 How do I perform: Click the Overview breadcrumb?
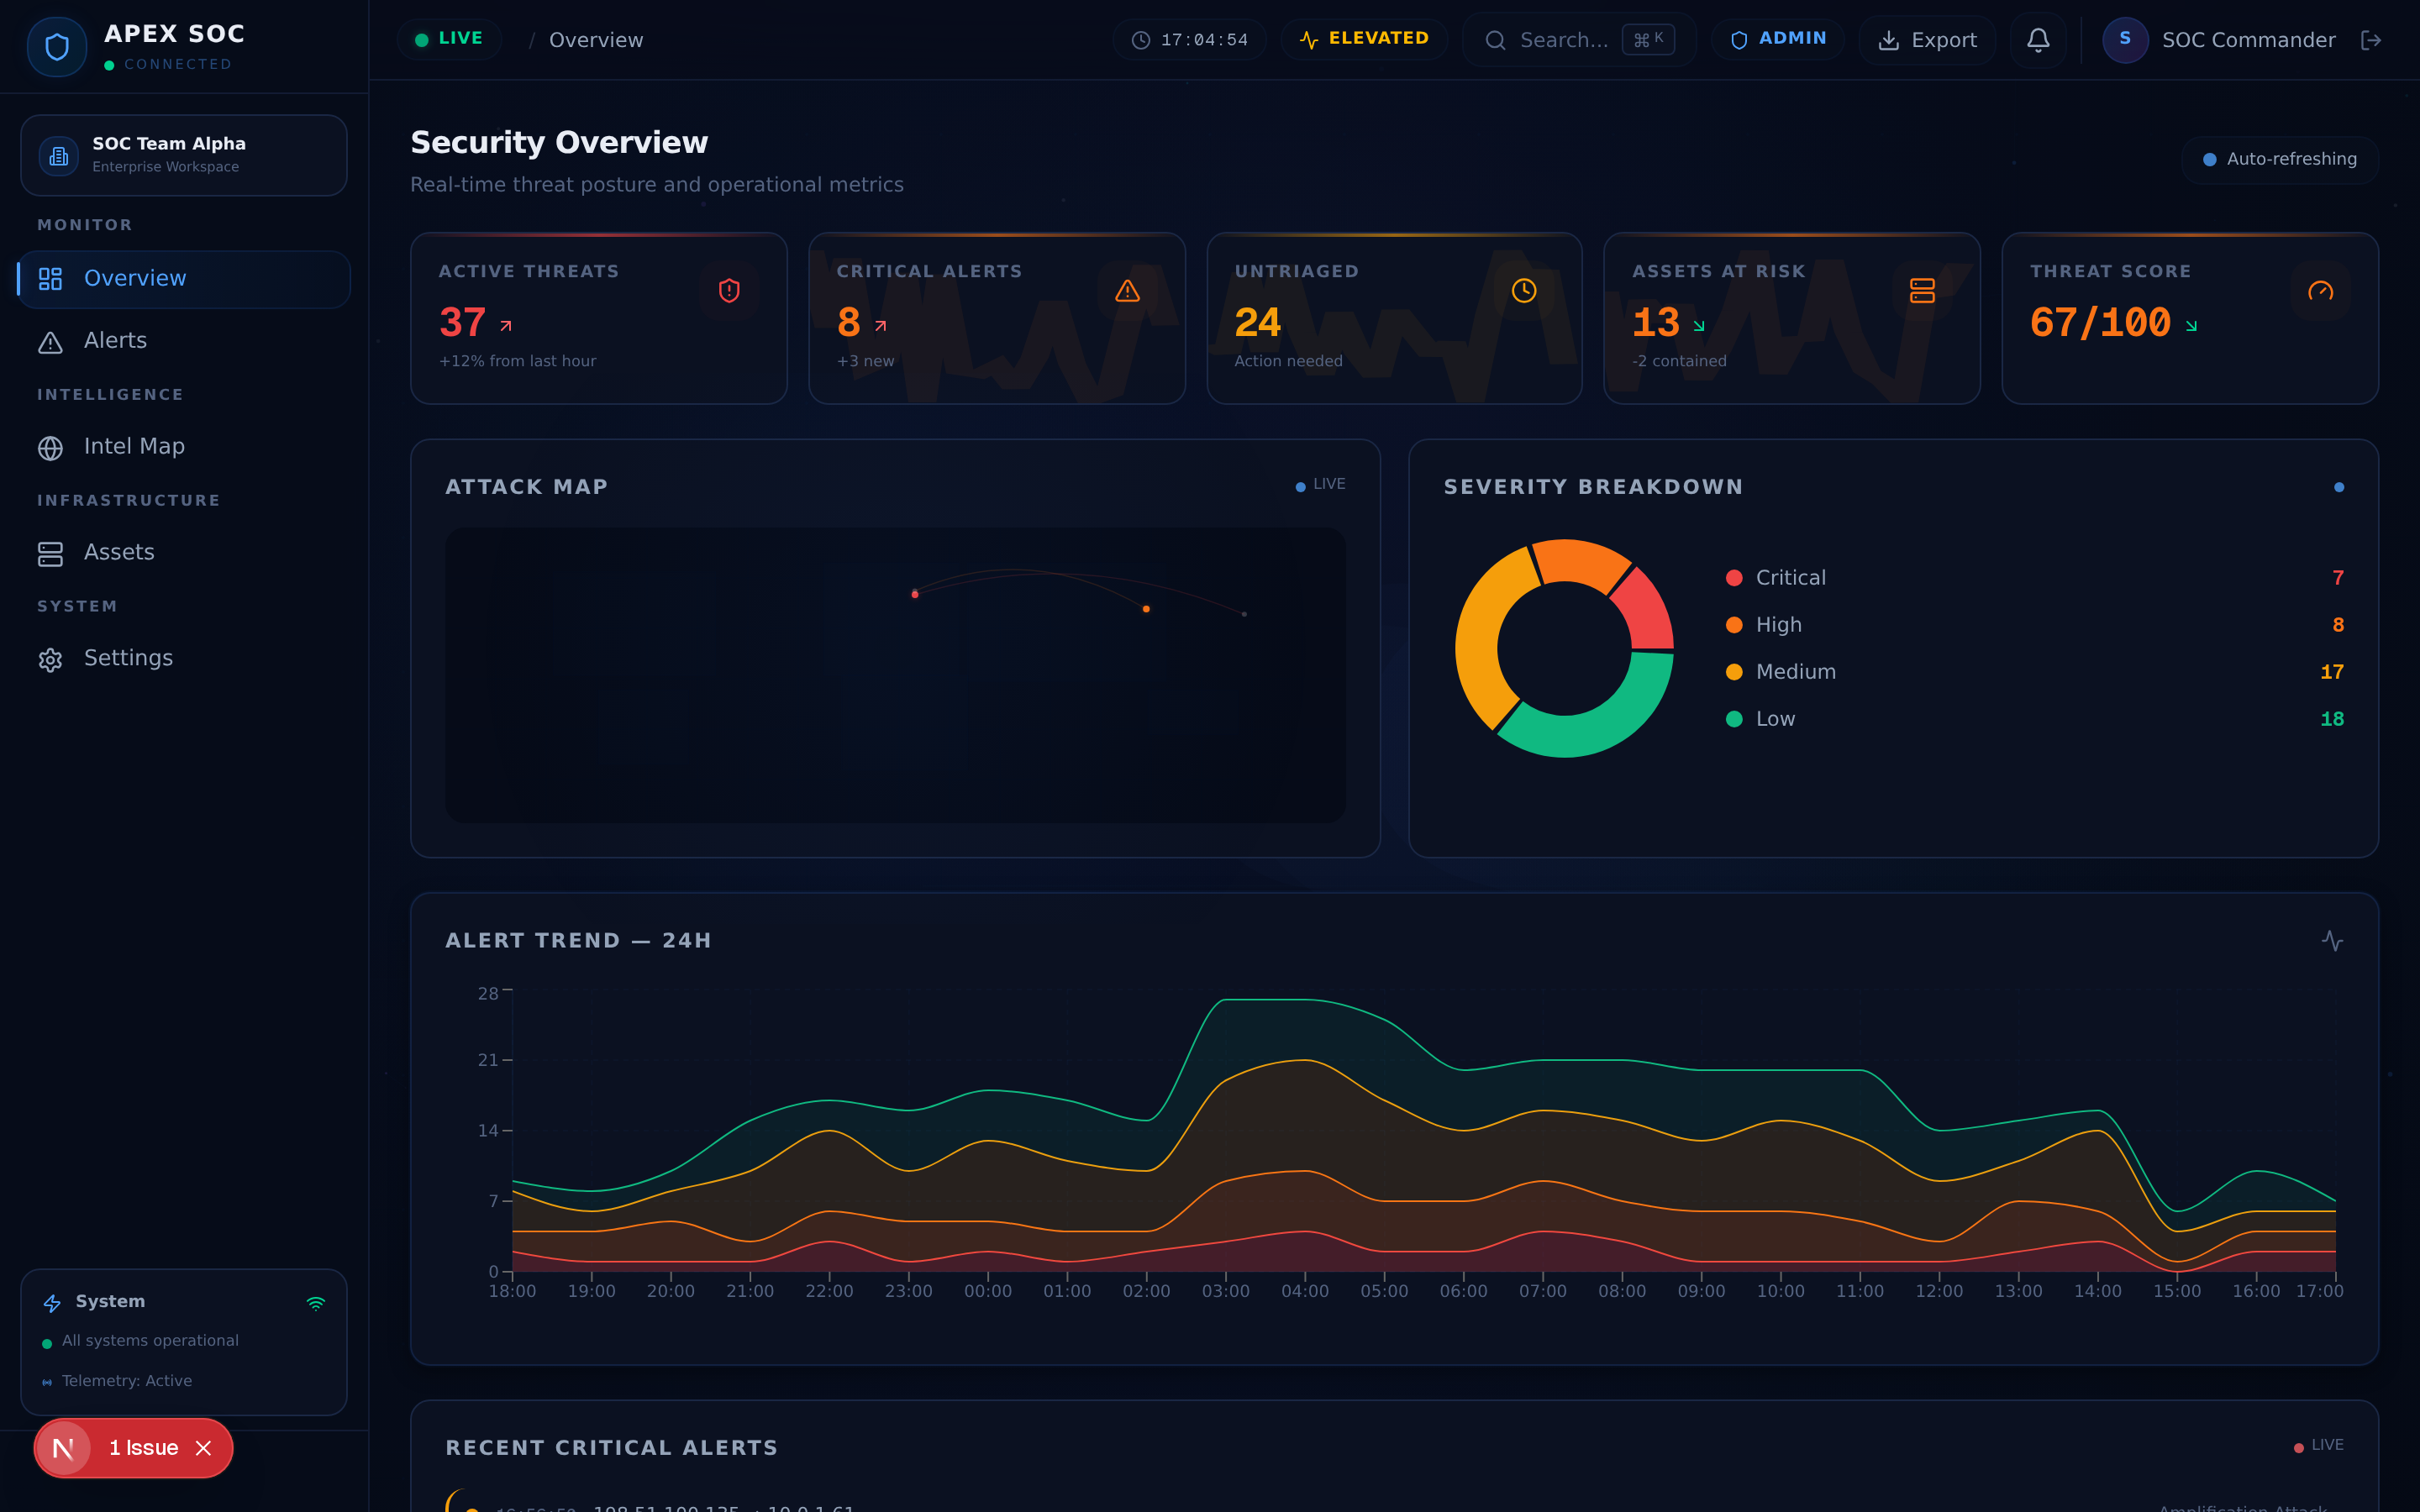pyautogui.click(x=596, y=40)
